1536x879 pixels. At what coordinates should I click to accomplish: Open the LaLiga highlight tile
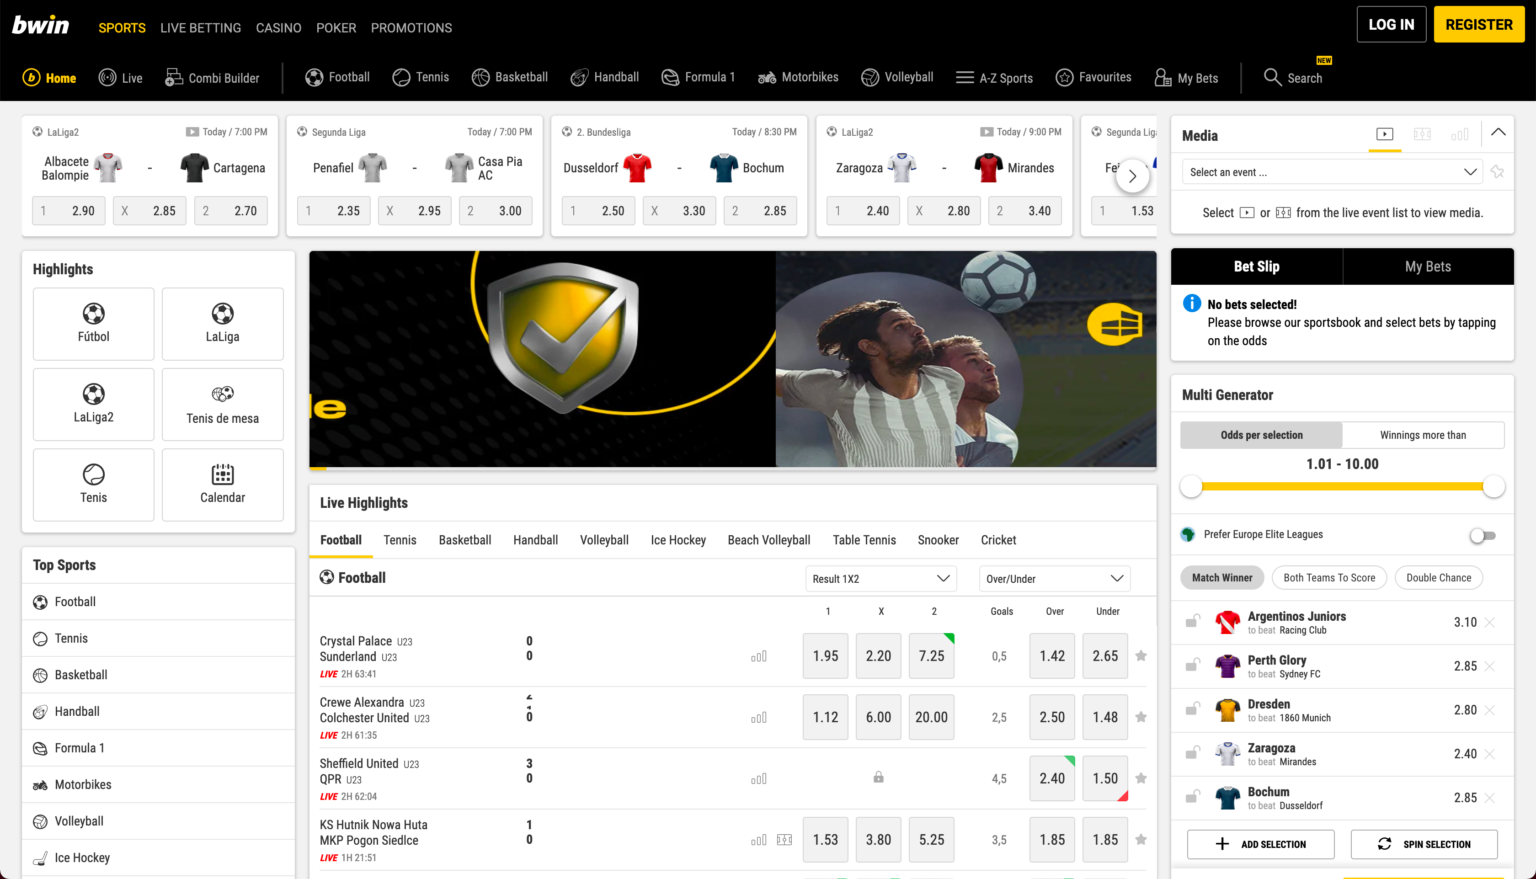(x=222, y=324)
